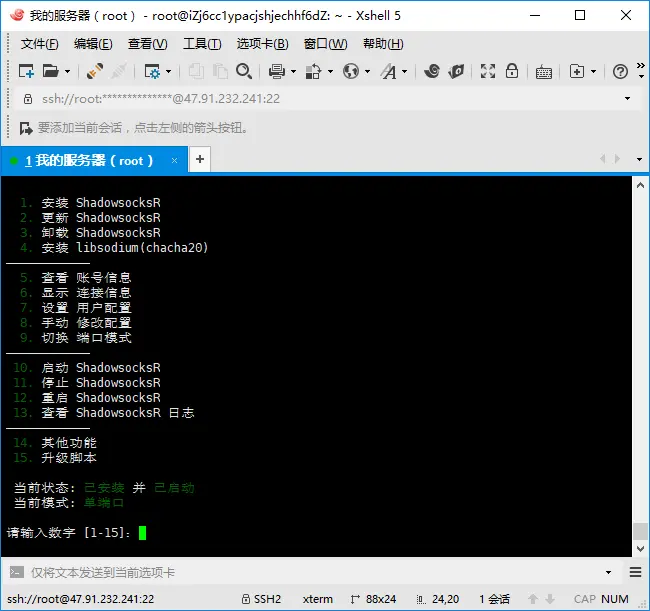The width and height of the screenshot is (650, 611).
Task: Expand the file transfer dropdown arrow
Action: pyautogui.click(x=330, y=72)
